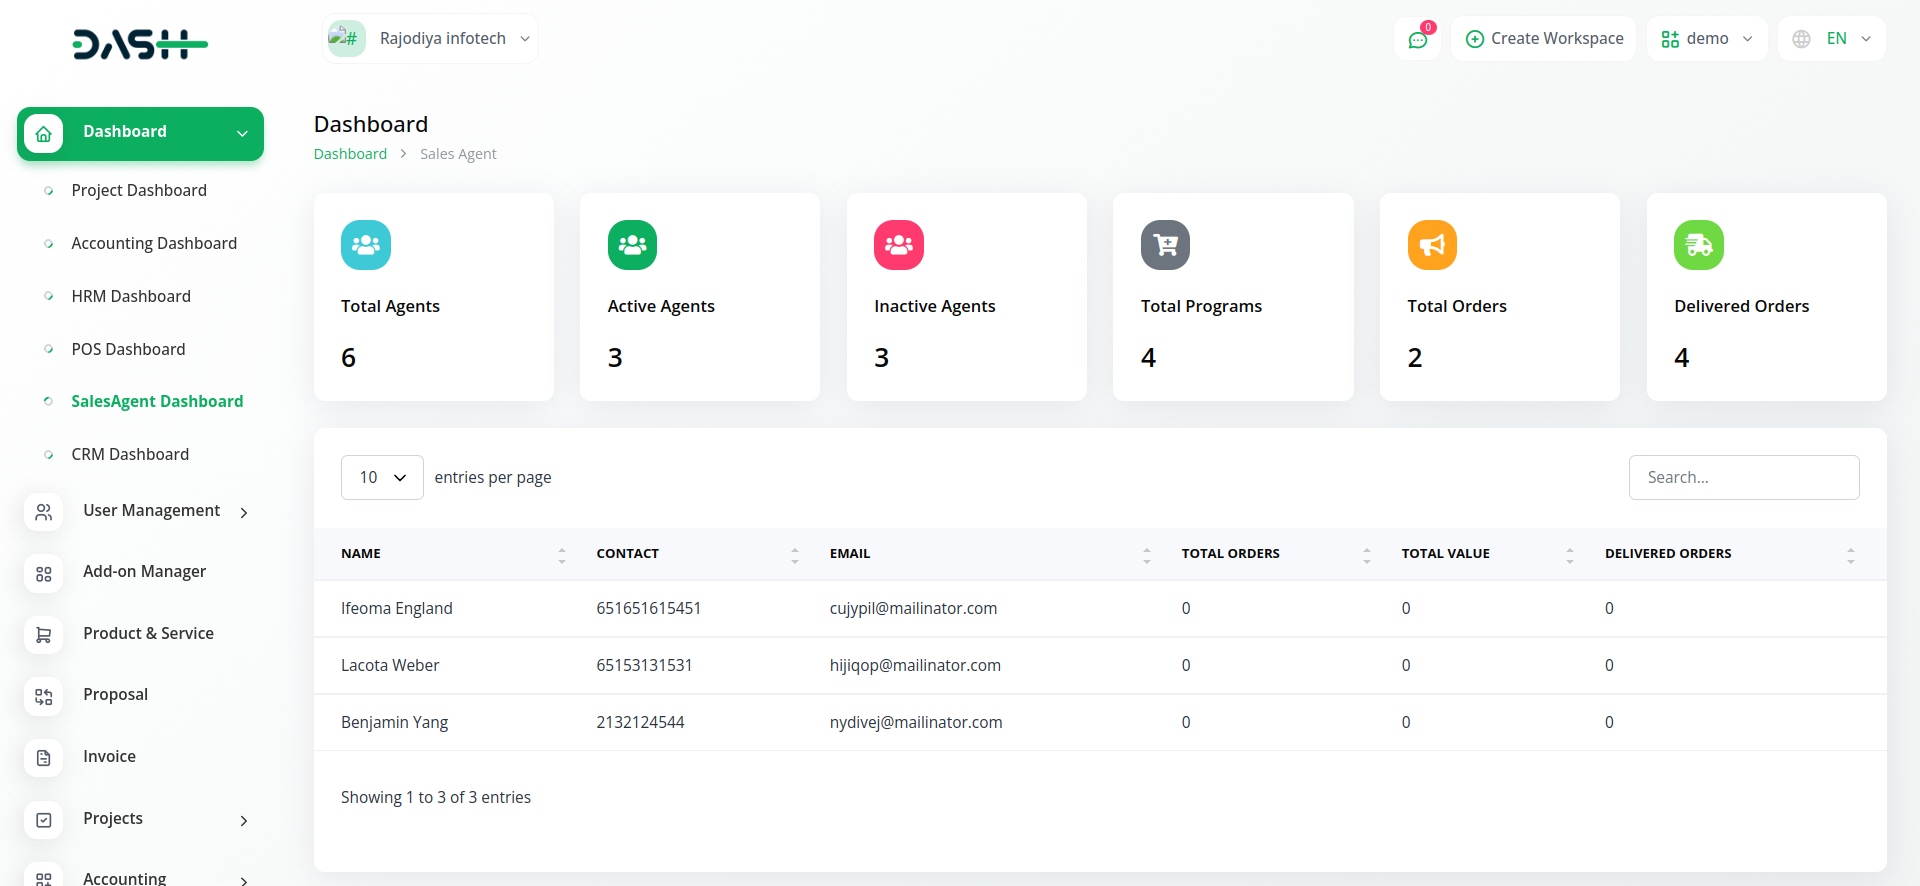Change entries per page dropdown
This screenshot has height=886, width=1920.
[x=382, y=478]
